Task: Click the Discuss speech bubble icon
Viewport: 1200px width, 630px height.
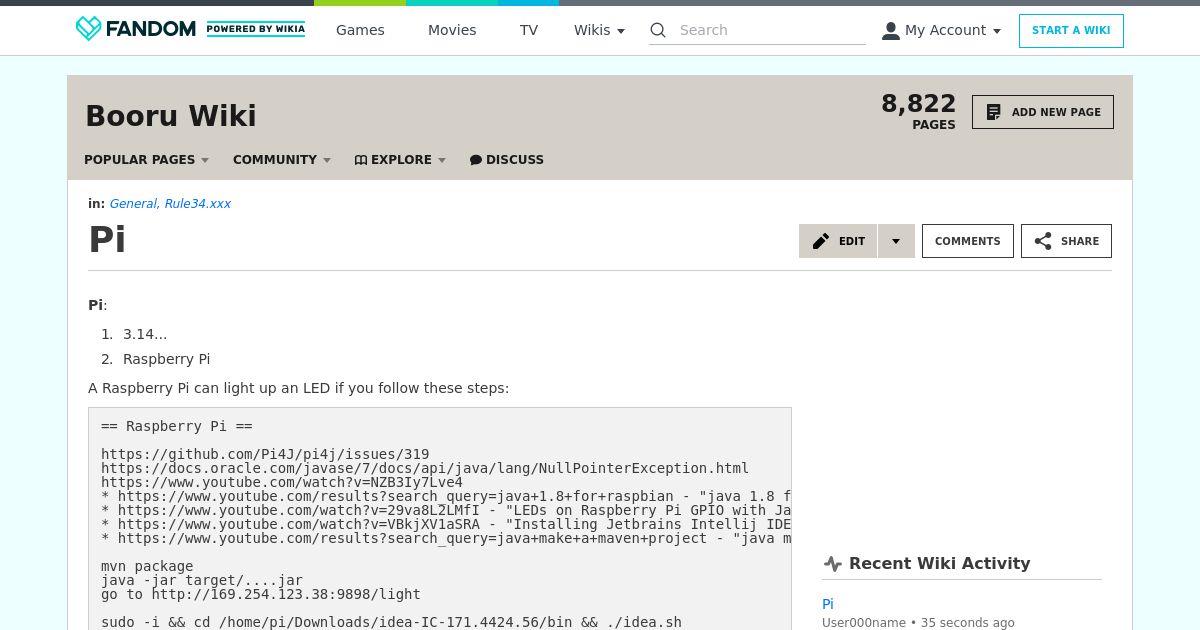Action: 476,160
